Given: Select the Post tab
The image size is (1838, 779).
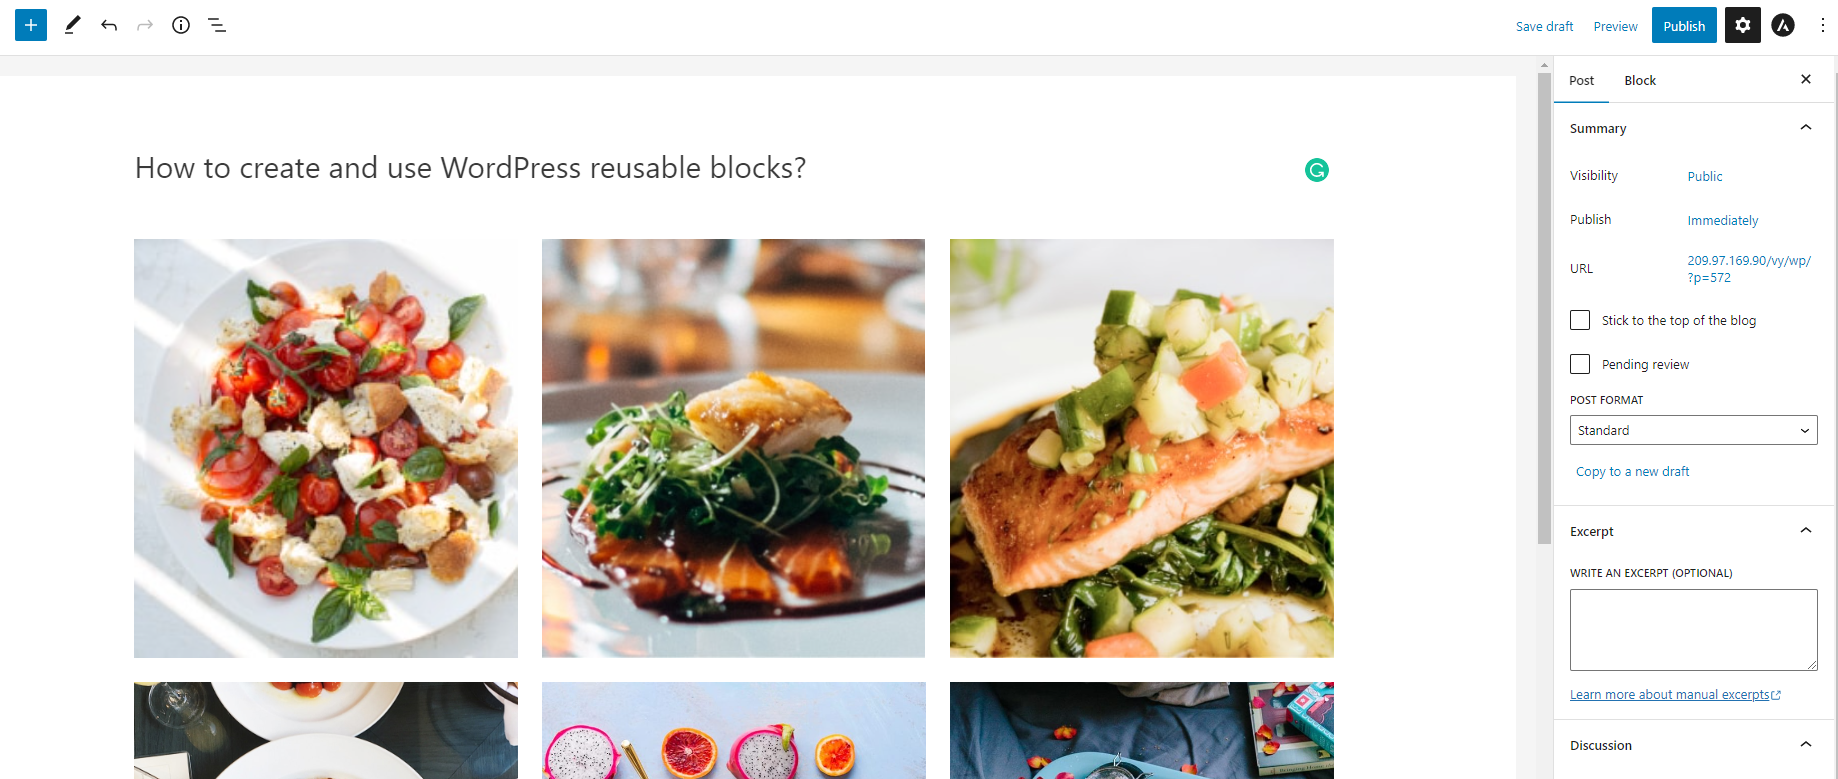Looking at the screenshot, I should pos(1581,80).
